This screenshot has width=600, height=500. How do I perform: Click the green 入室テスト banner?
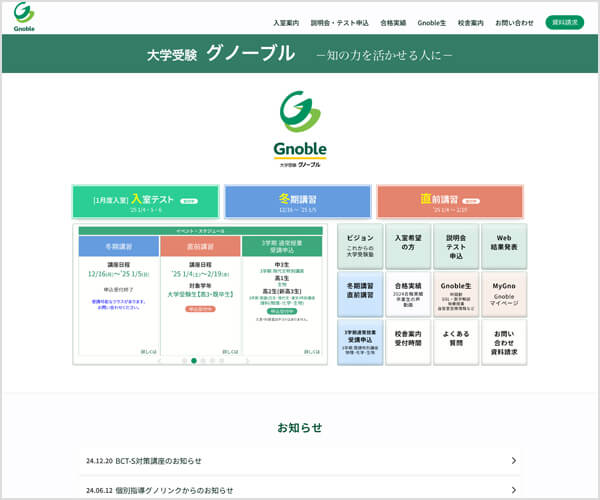[145, 201]
